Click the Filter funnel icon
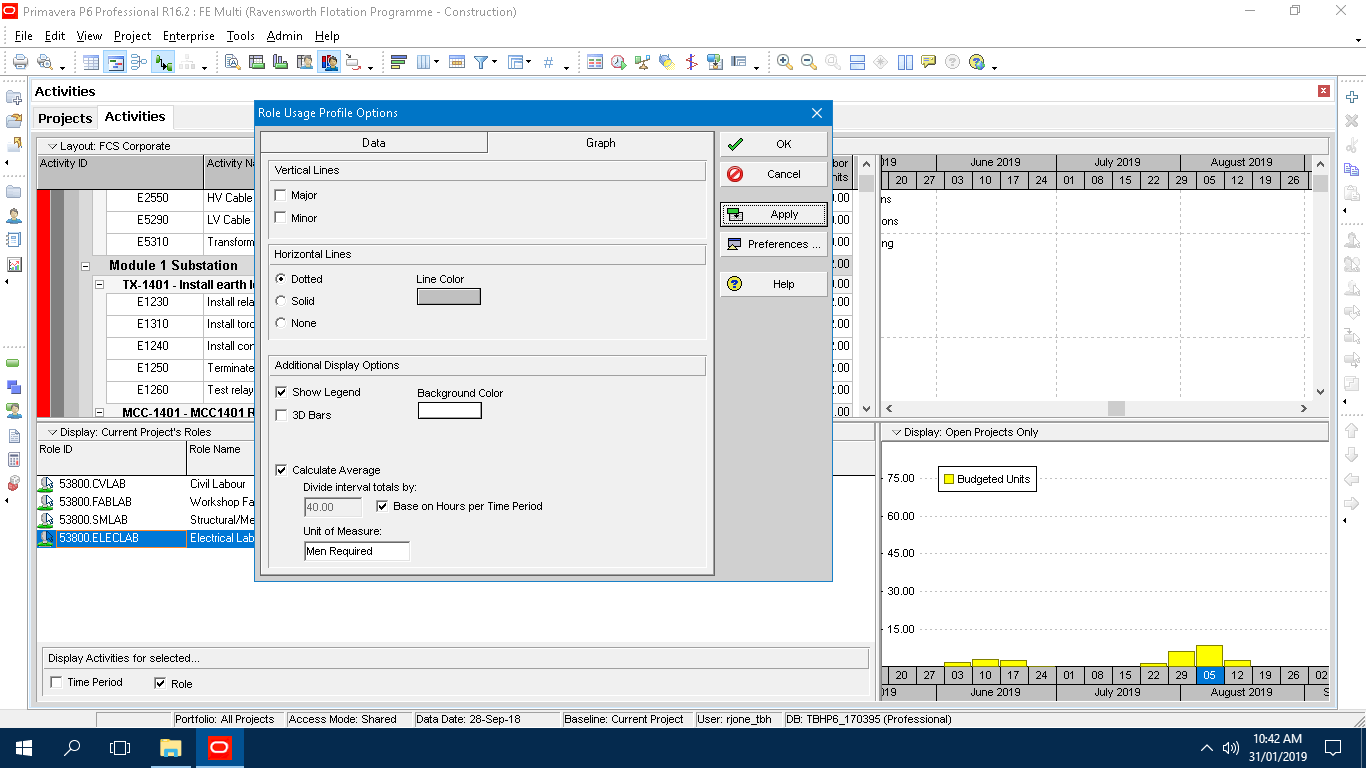This screenshot has width=1366, height=768. coord(481,62)
